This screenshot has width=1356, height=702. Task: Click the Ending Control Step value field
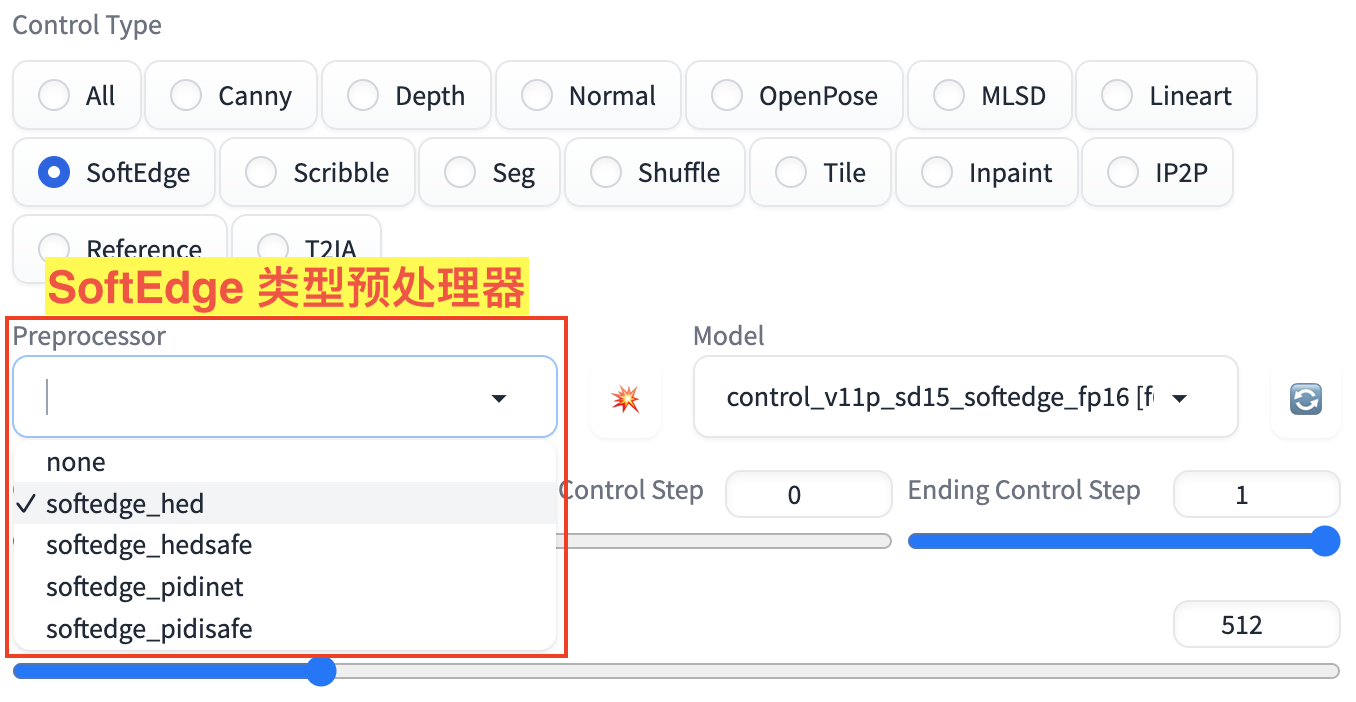(1255, 495)
